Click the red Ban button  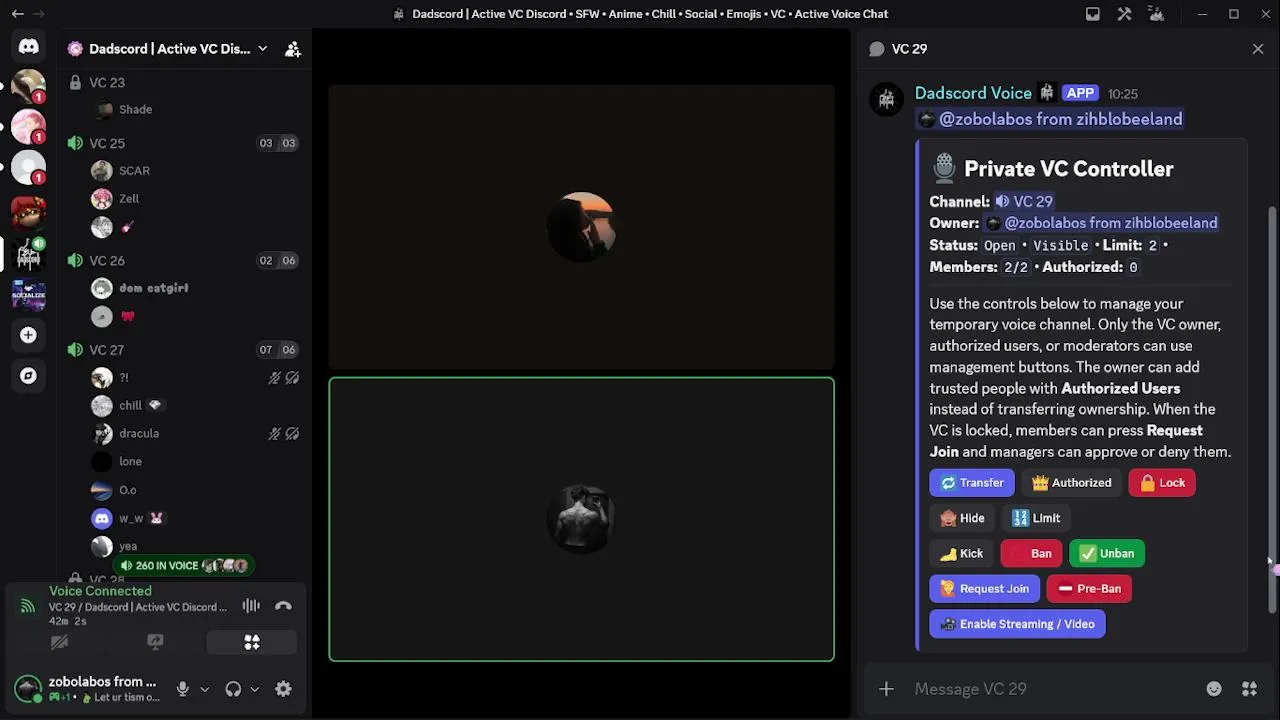point(1031,554)
